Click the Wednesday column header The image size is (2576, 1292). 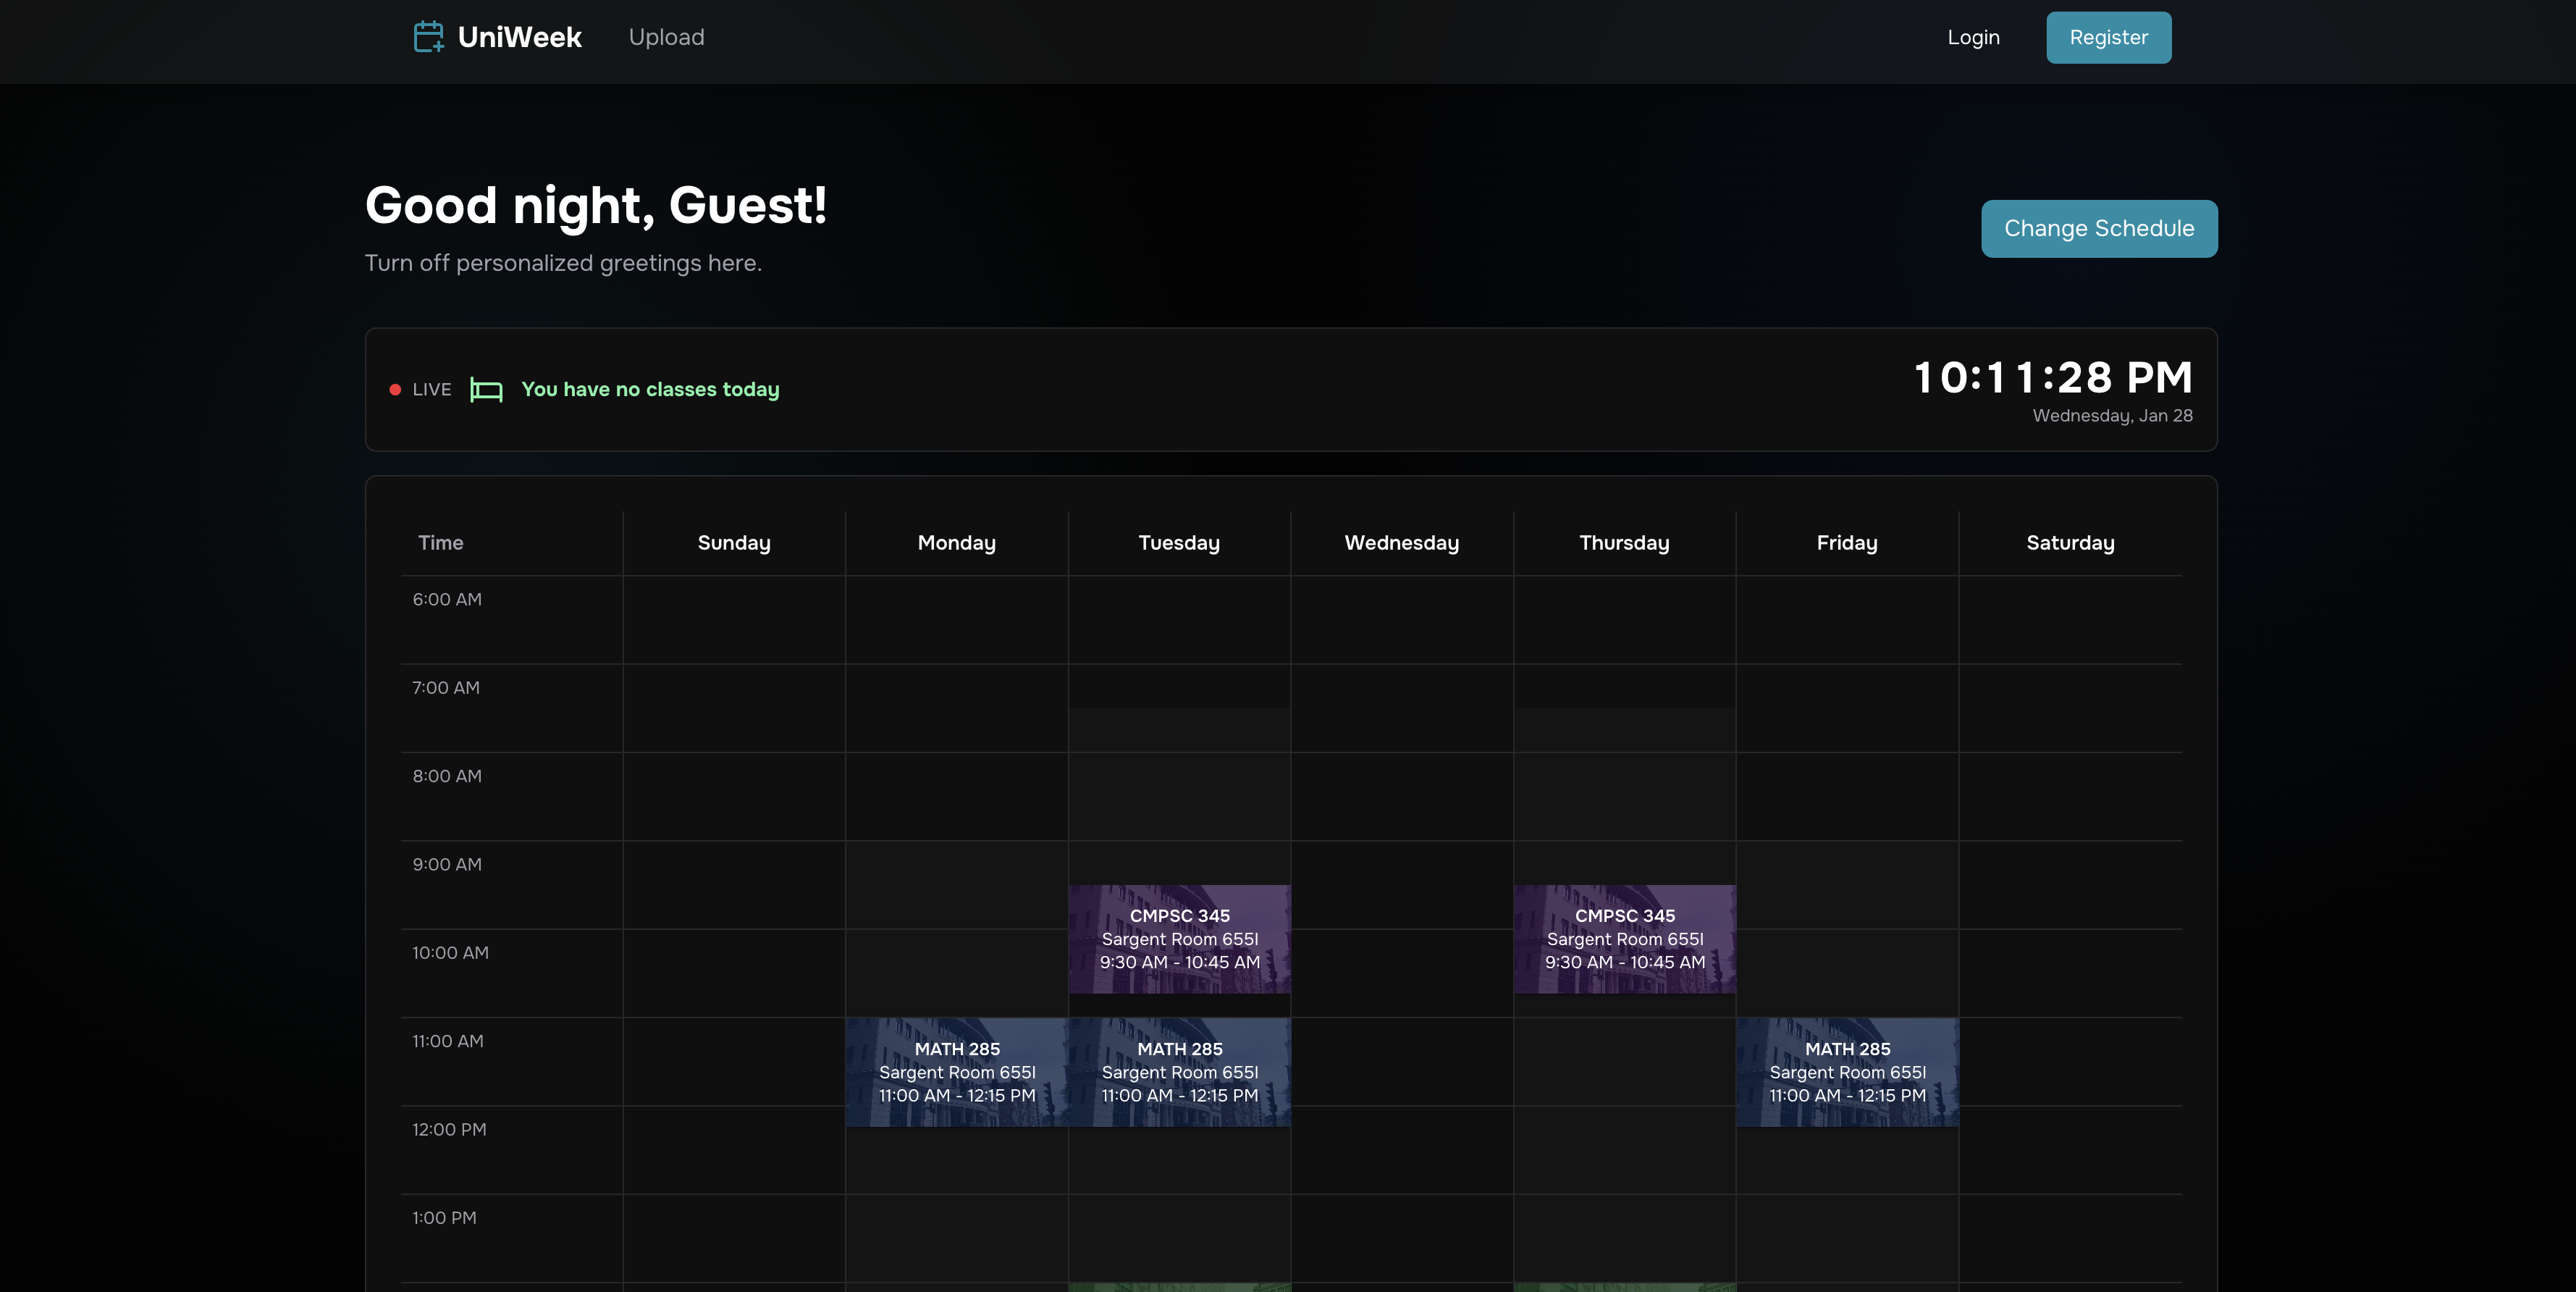point(1401,543)
